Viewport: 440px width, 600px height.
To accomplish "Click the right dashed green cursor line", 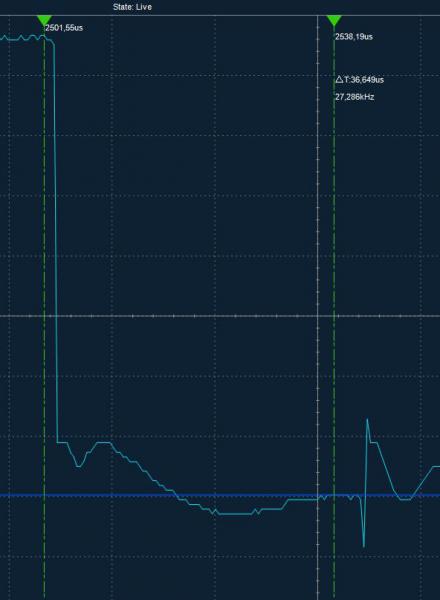I will (x=334, y=306).
